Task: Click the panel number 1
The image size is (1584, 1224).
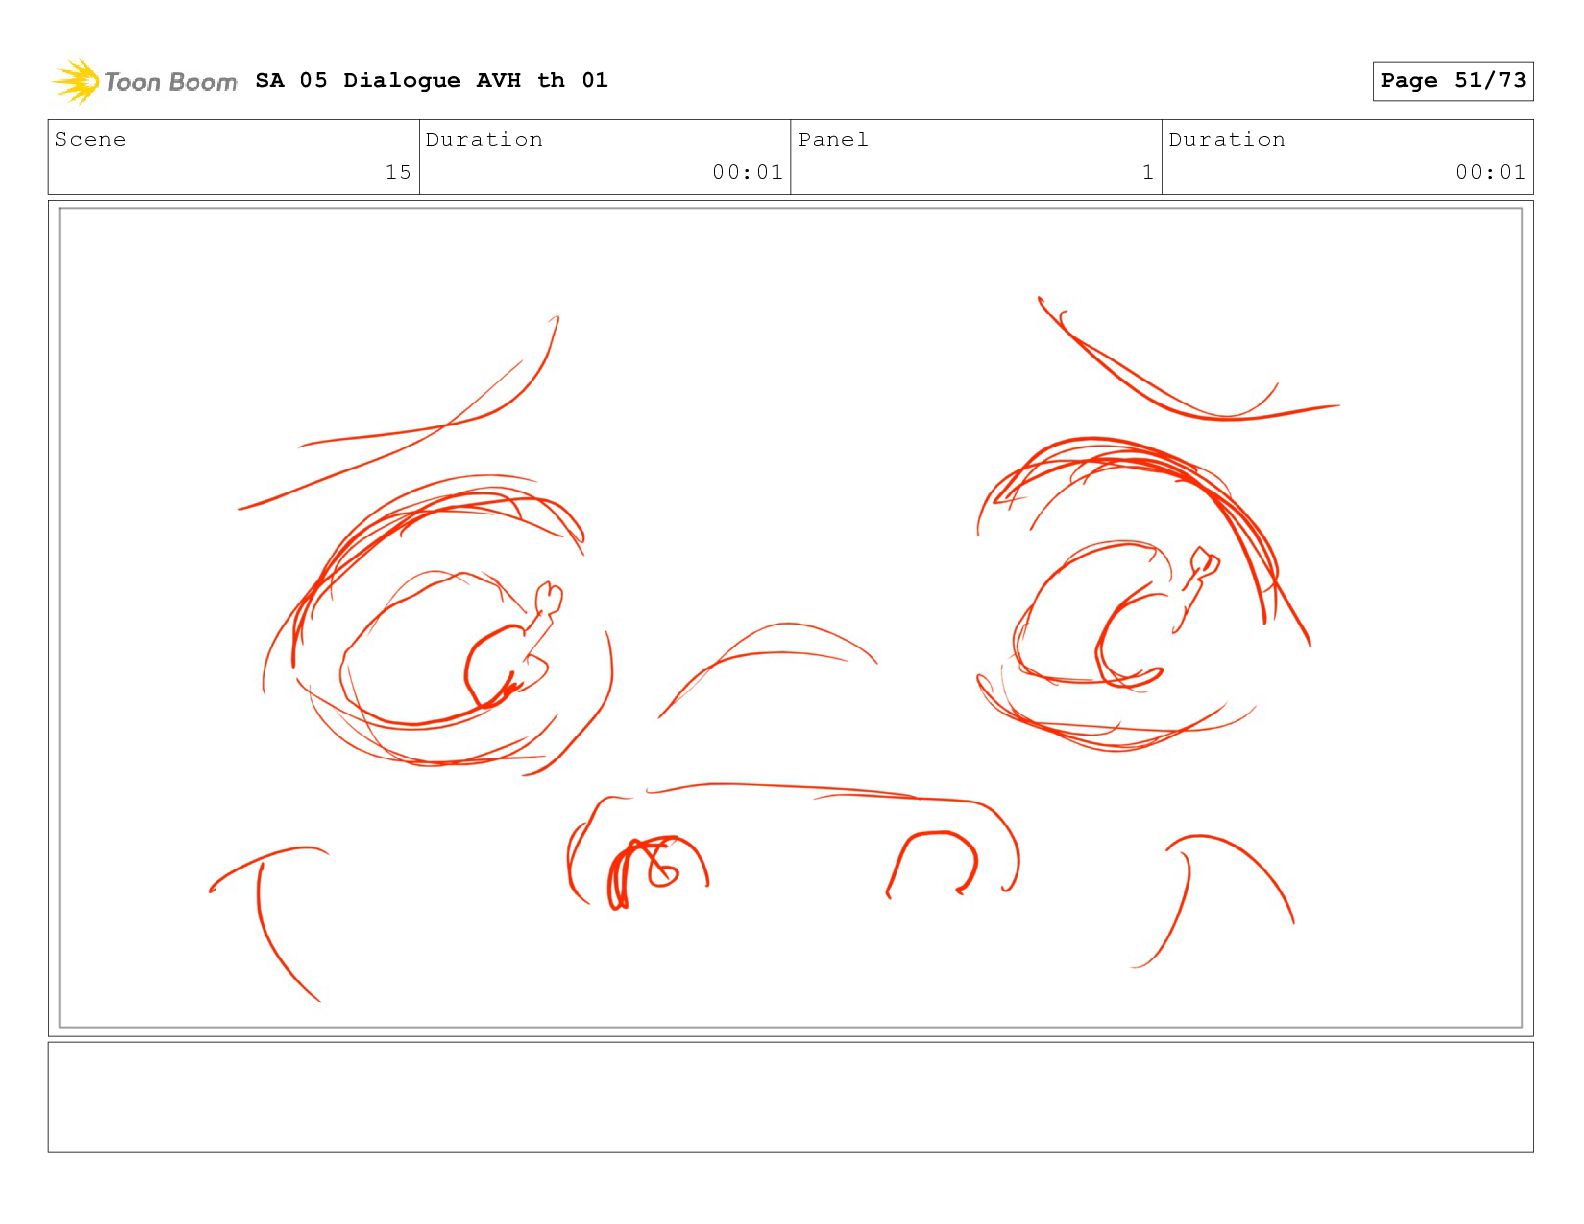Action: click(1148, 172)
